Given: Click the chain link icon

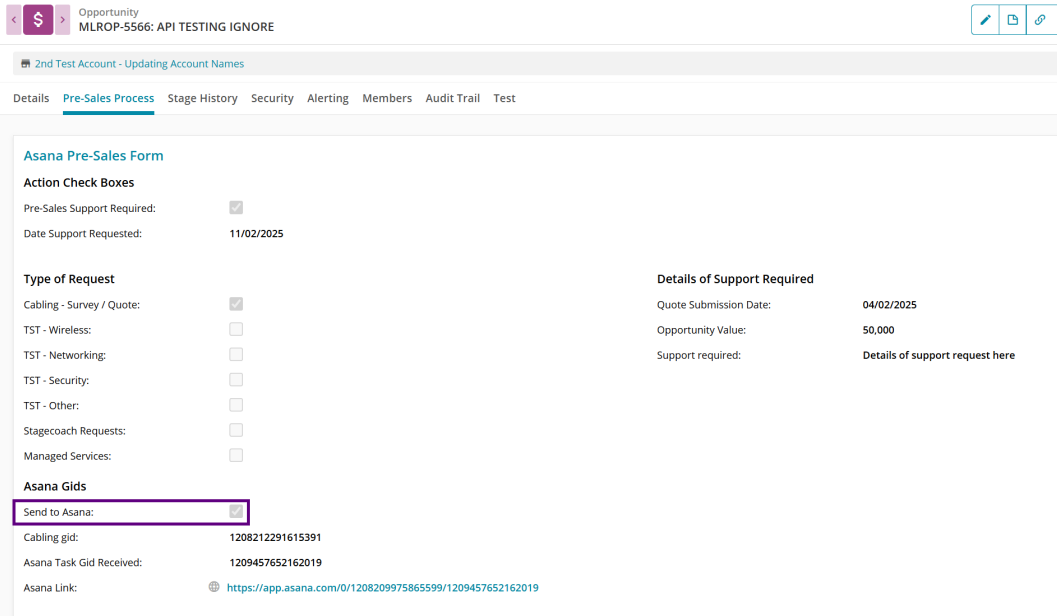Looking at the screenshot, I should pos(1041,20).
